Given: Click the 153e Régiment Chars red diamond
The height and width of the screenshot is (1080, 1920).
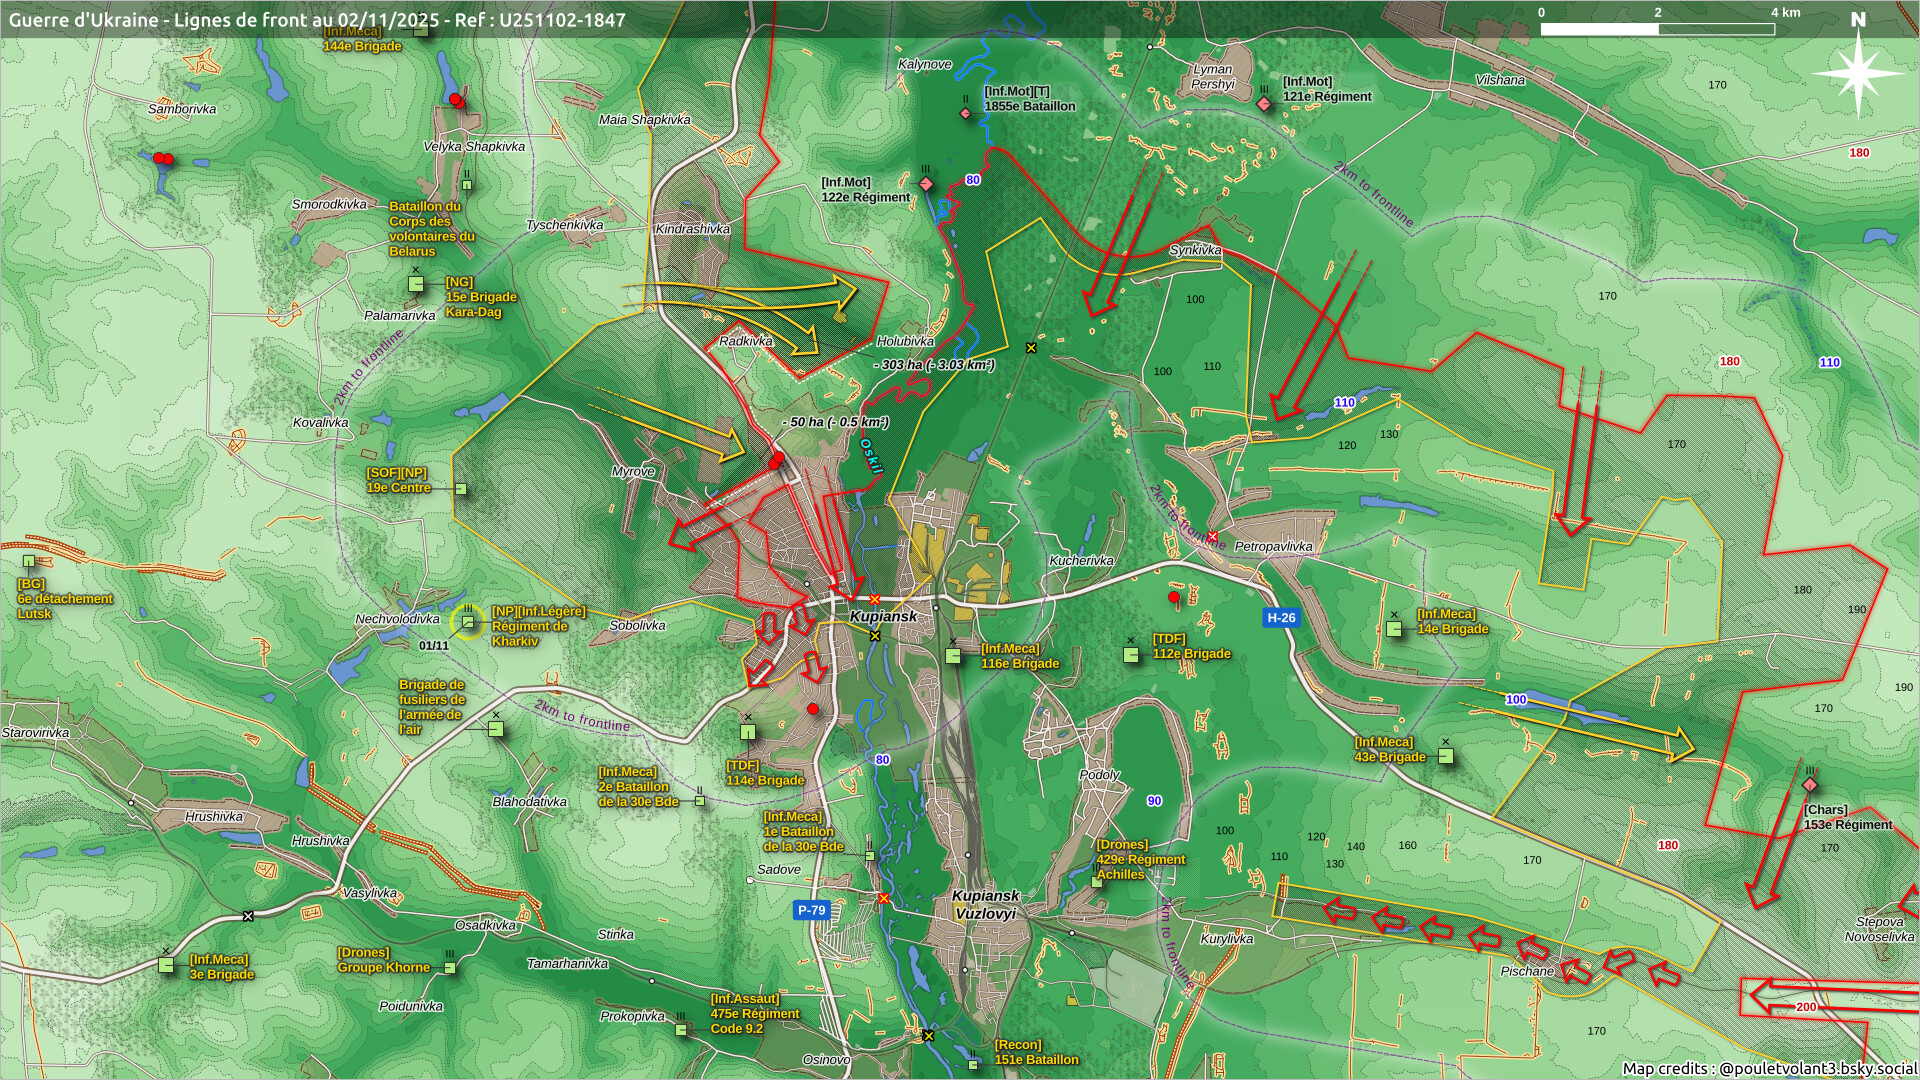Looking at the screenshot, I should click(x=1810, y=785).
